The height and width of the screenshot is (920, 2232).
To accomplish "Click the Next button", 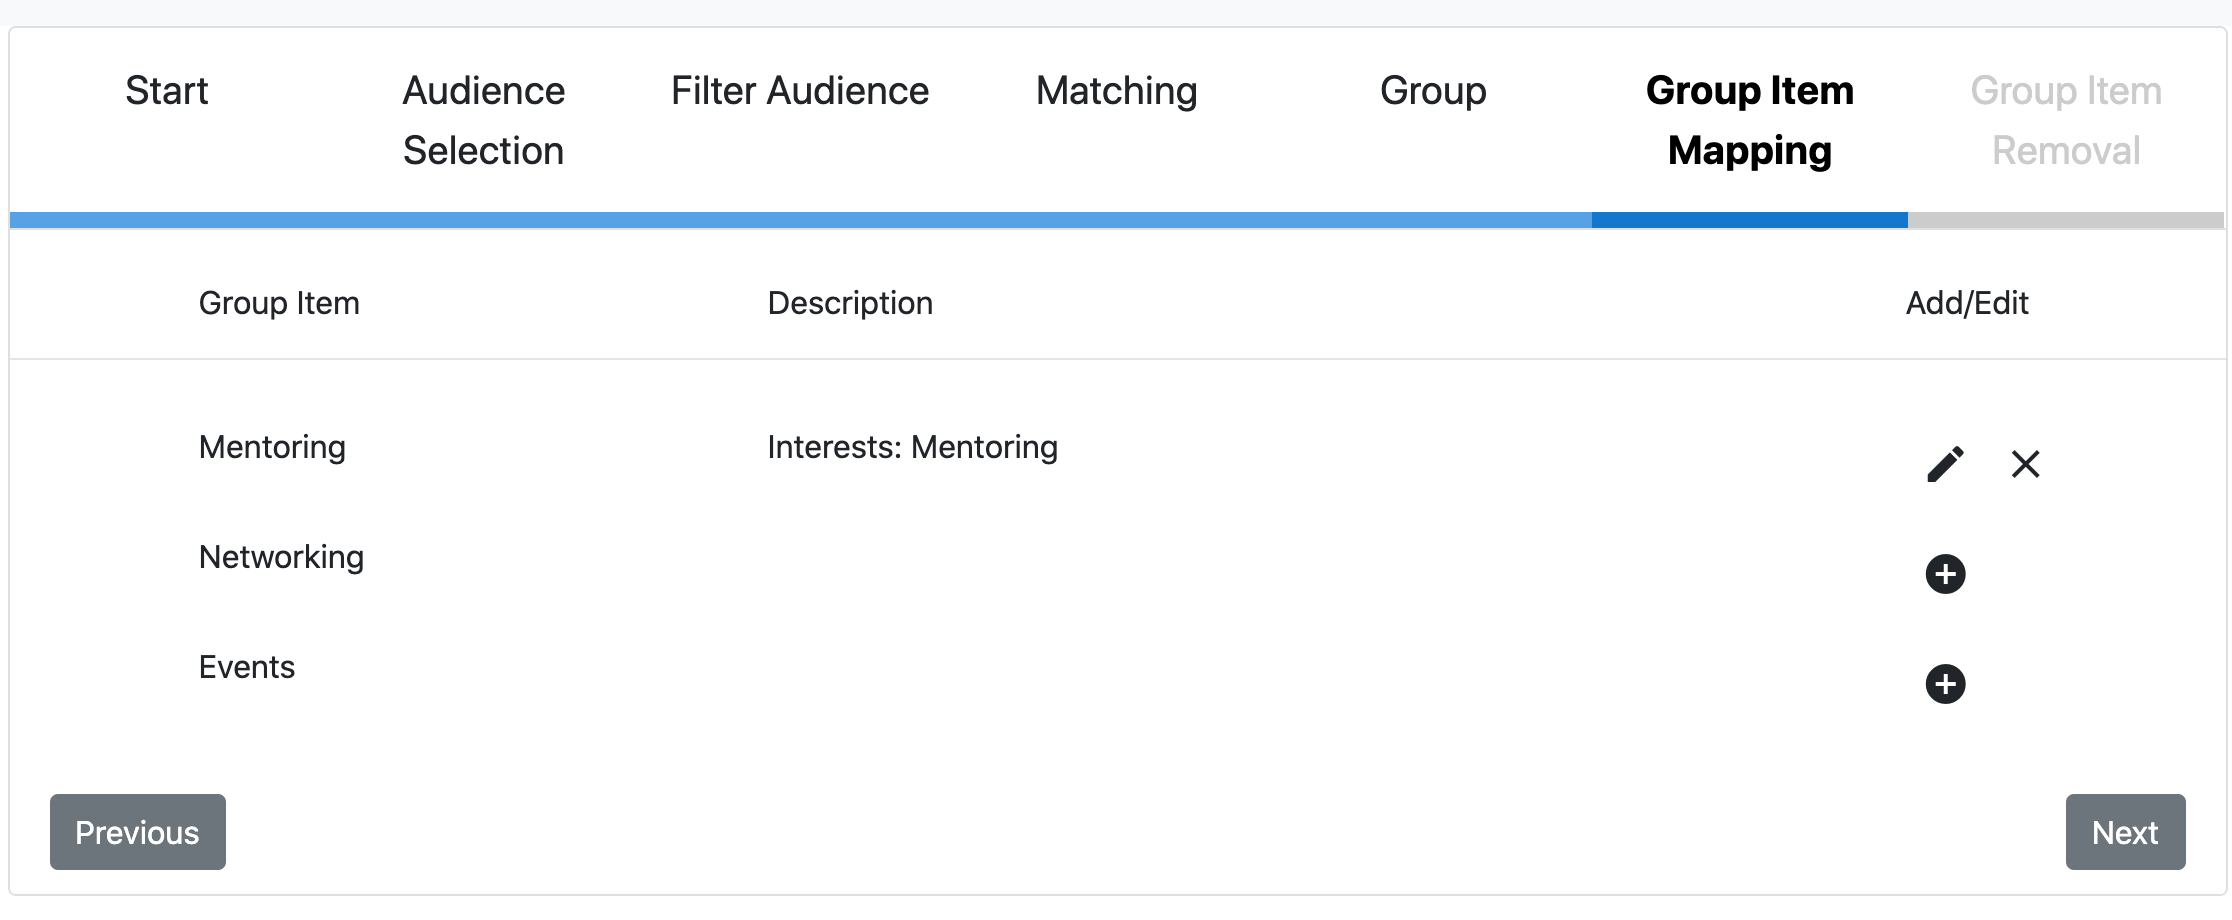I will pos(2125,832).
